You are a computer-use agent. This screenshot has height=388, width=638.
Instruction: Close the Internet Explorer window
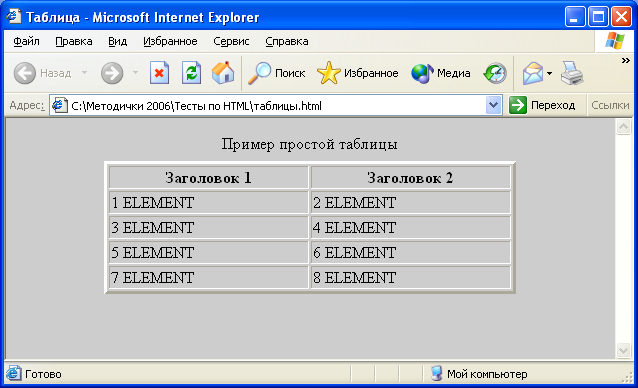[x=622, y=17]
